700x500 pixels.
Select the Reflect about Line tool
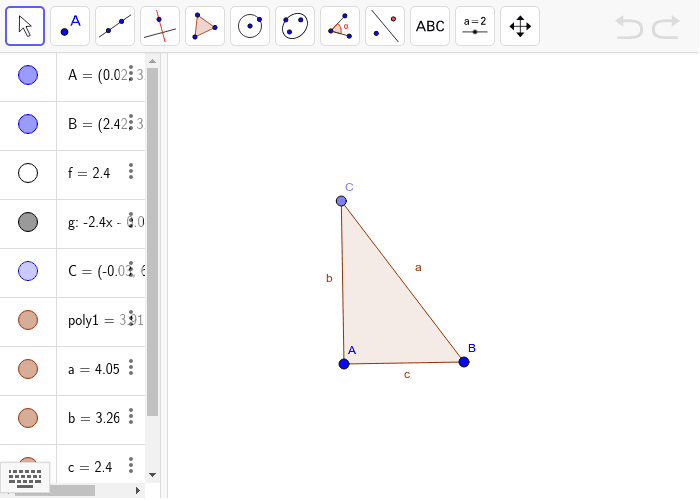pyautogui.click(x=385, y=26)
